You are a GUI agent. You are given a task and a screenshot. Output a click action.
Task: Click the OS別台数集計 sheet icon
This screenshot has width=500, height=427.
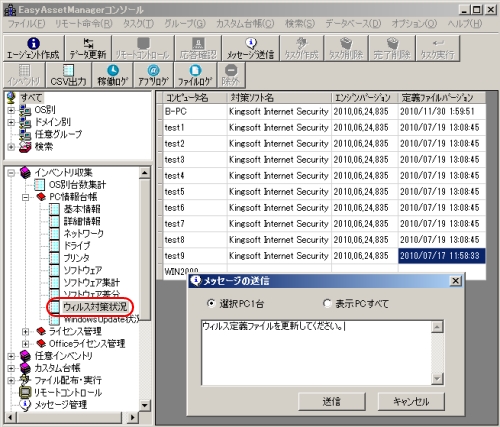[x=39, y=185]
